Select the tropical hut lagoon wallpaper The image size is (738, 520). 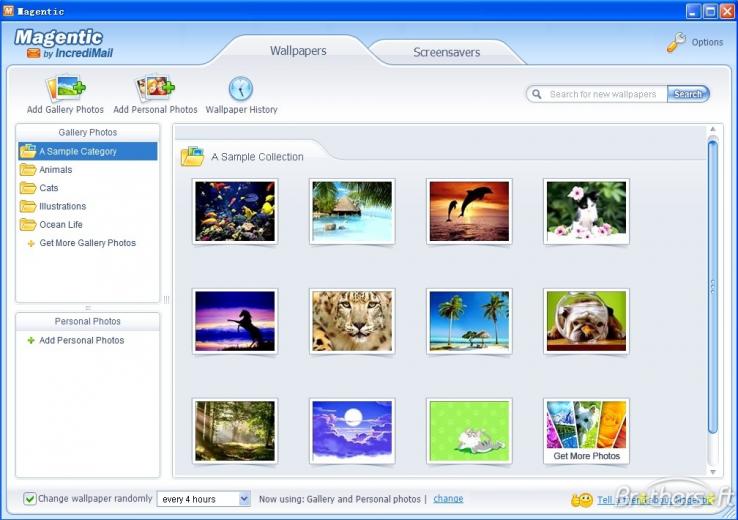click(x=352, y=211)
